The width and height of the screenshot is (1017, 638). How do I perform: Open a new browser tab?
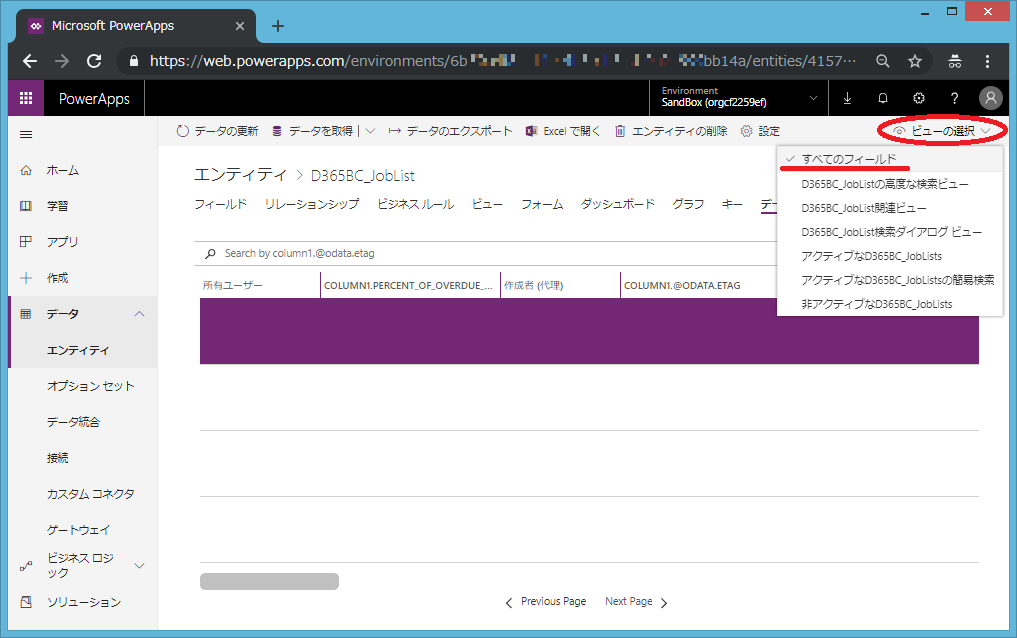point(278,26)
